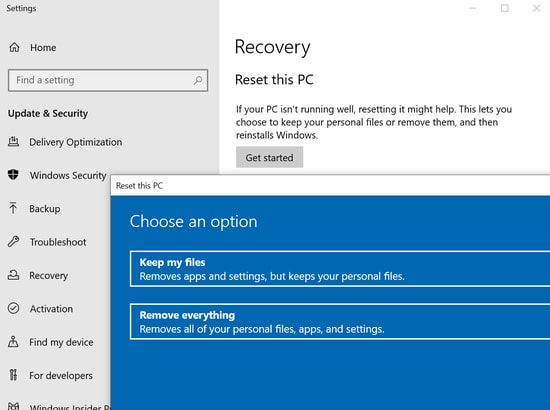Click the Delivery Optimization icon
Viewport: 550px width, 410px height.
coord(13,142)
